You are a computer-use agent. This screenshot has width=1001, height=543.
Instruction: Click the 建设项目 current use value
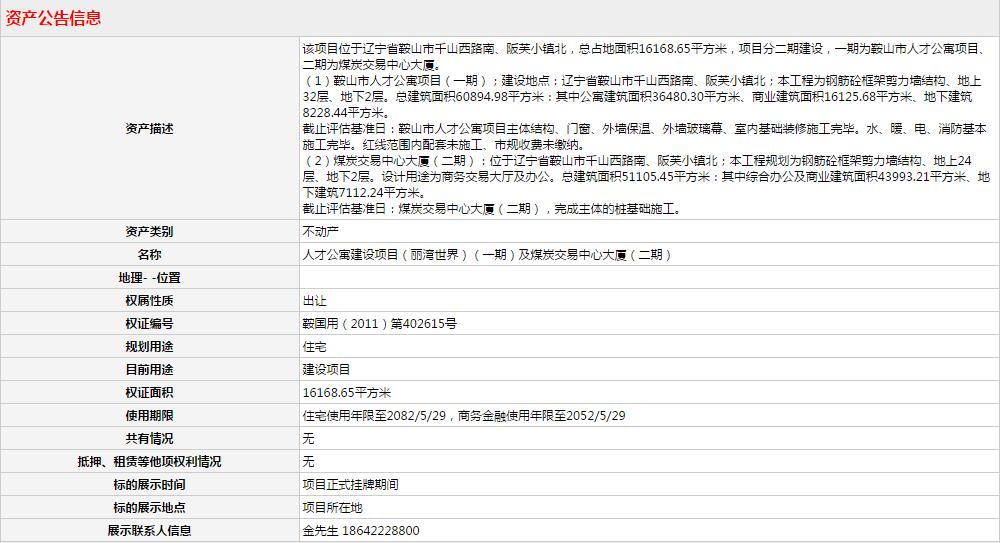click(x=326, y=370)
